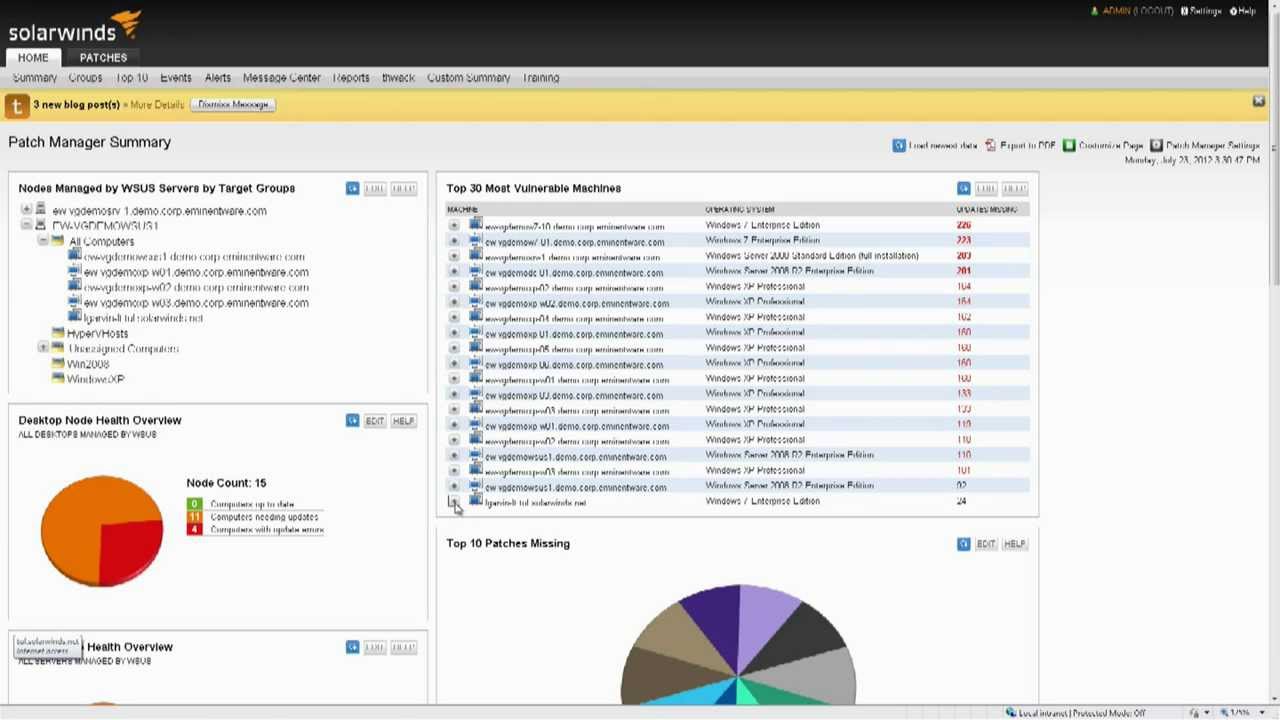The width and height of the screenshot is (1280, 720).
Task: Close the yellow blog post banner
Action: point(1258,102)
